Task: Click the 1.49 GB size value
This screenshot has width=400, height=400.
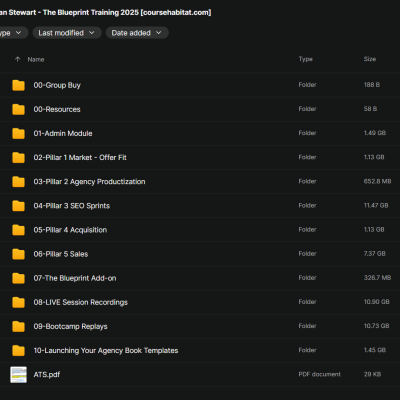Action: click(375, 133)
